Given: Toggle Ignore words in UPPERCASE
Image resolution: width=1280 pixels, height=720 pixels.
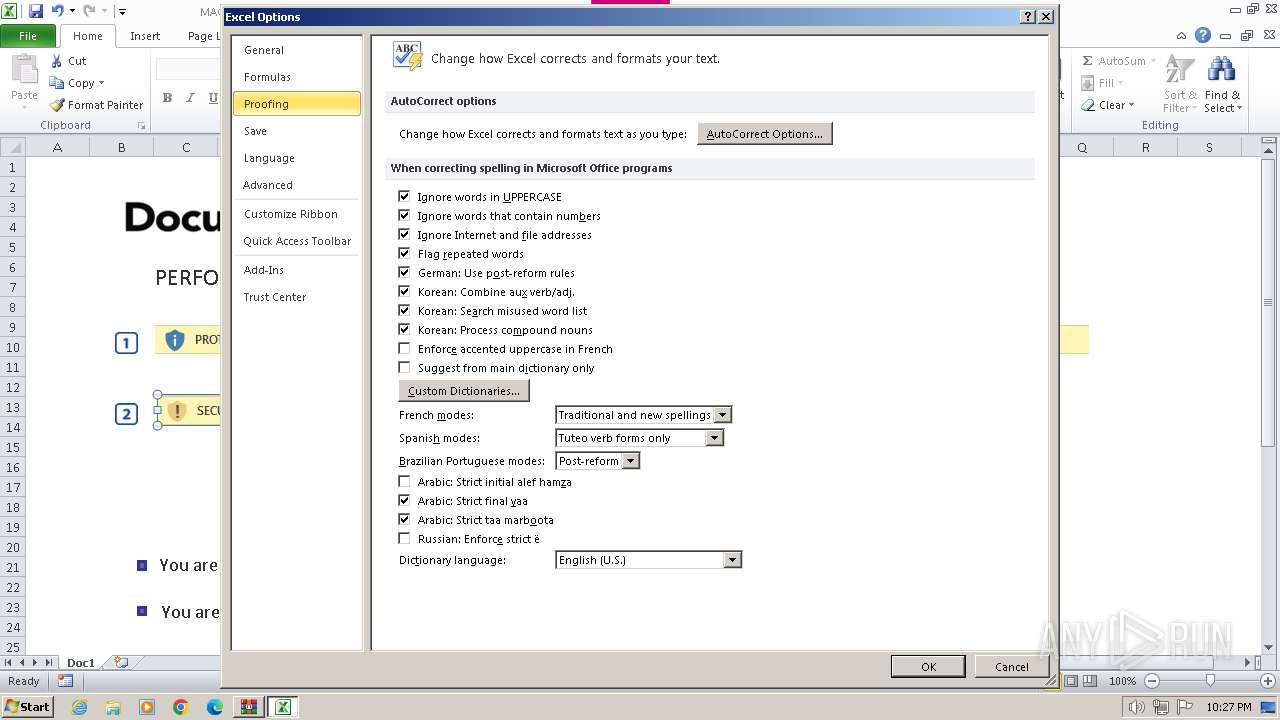Looking at the screenshot, I should click(x=404, y=196).
